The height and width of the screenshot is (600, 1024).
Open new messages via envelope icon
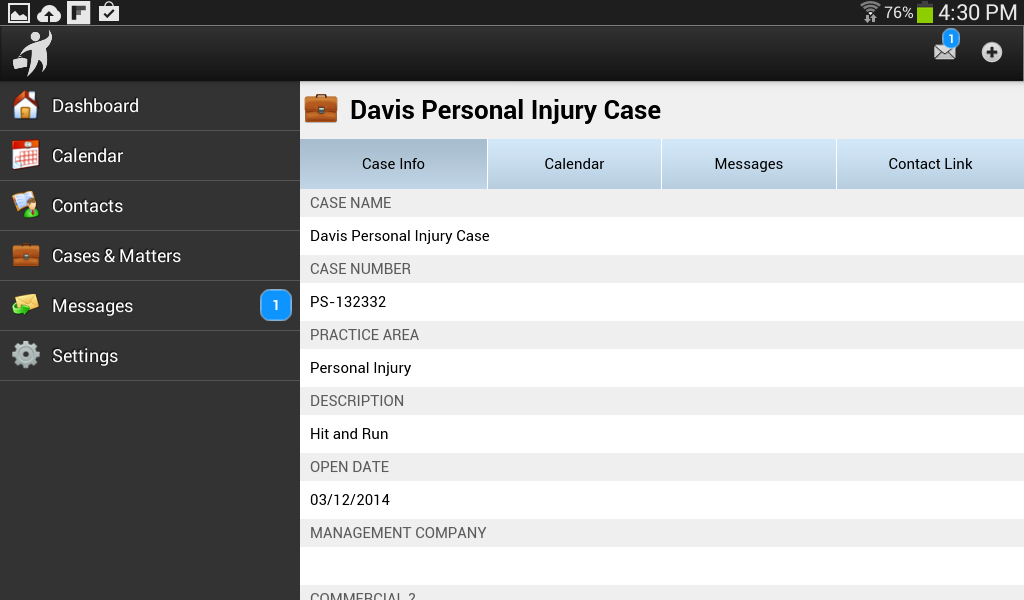click(x=944, y=52)
